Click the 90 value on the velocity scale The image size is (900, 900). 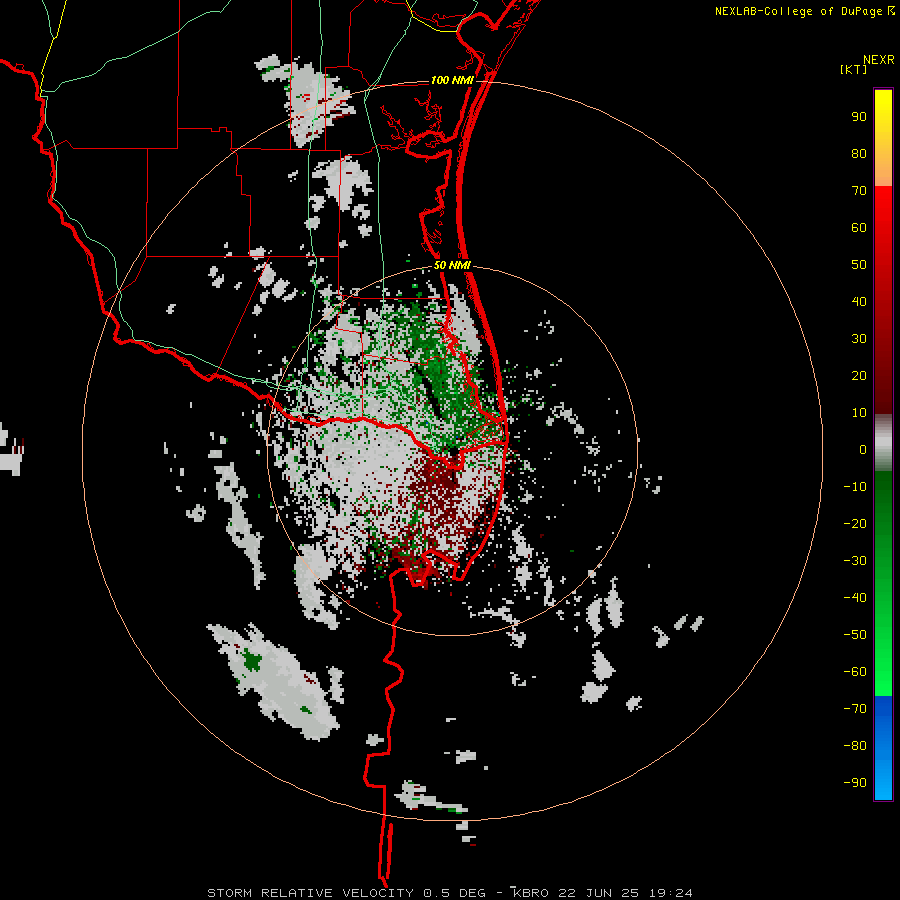pyautogui.click(x=859, y=117)
